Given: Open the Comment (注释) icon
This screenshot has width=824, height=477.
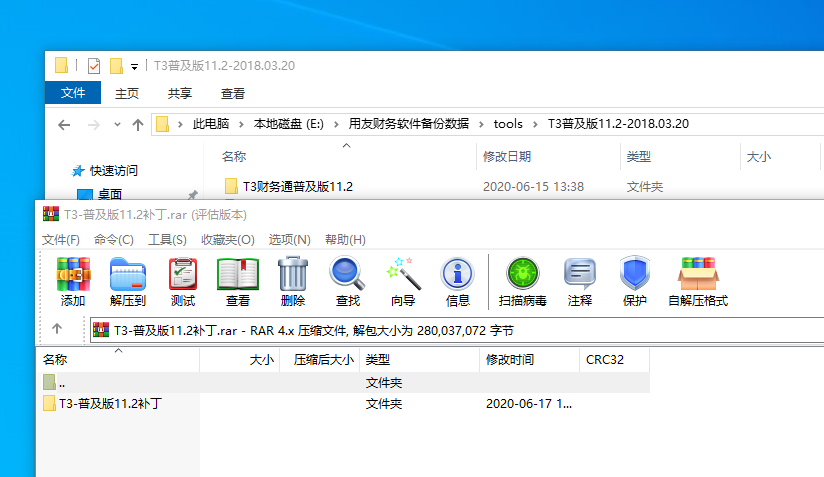Looking at the screenshot, I should [580, 274].
